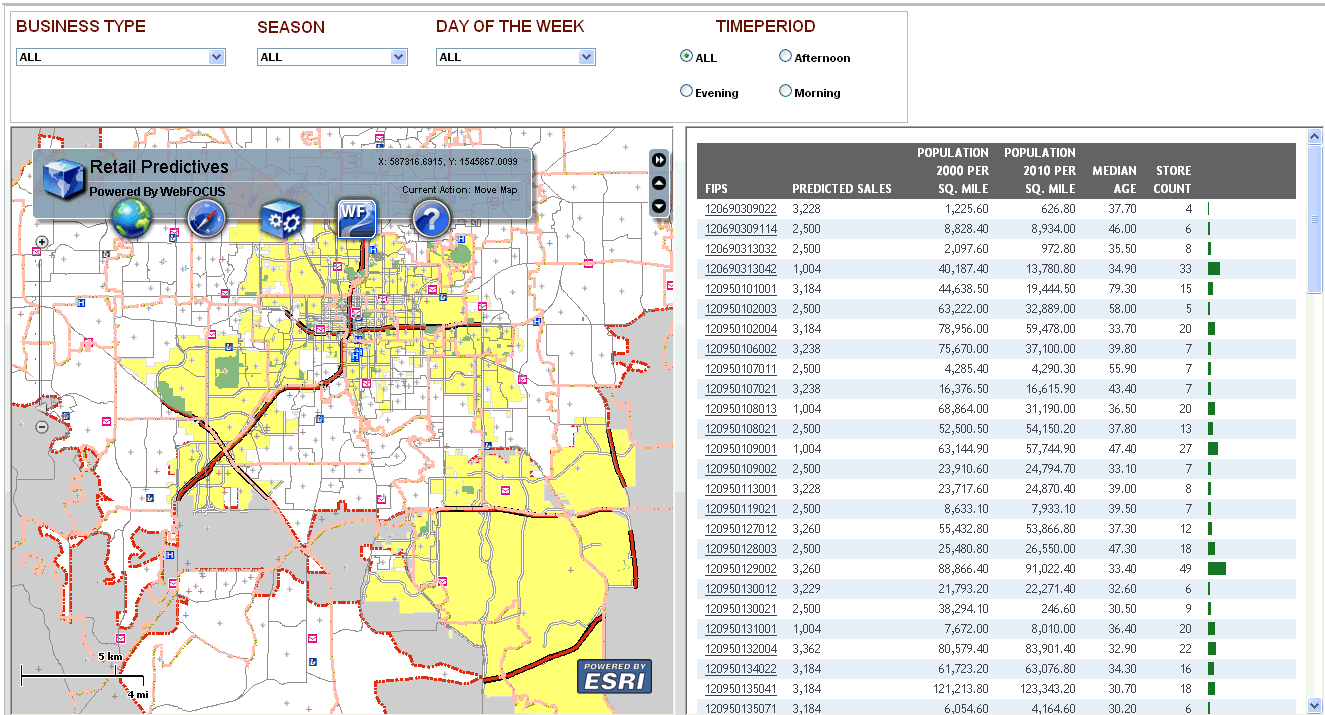Click the median age value 58.00

[x=1120, y=309]
